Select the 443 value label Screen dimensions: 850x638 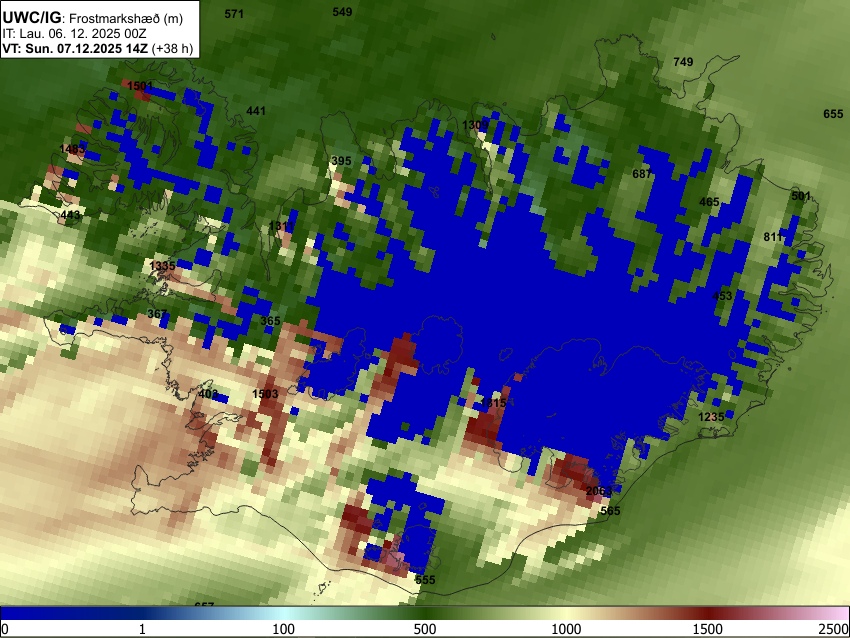(70, 215)
